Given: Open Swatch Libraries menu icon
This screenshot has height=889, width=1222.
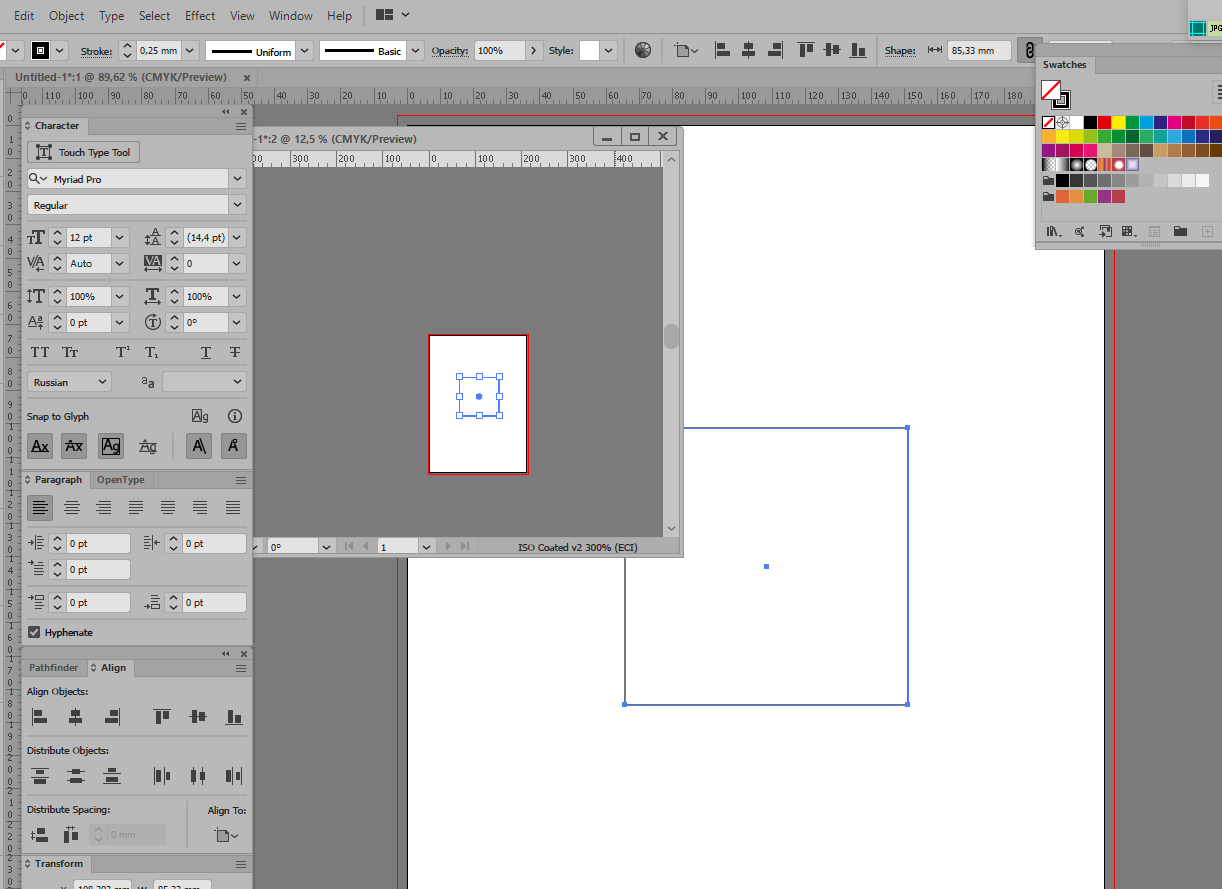Looking at the screenshot, I should (x=1053, y=231).
